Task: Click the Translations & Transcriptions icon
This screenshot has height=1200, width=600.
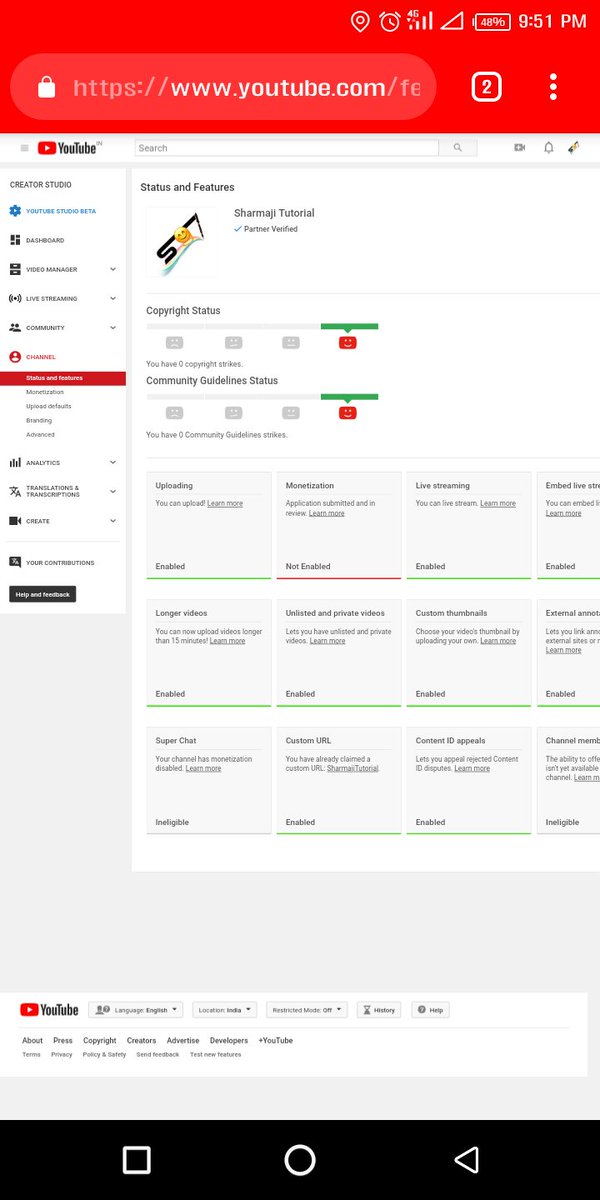Action: [x=15, y=491]
